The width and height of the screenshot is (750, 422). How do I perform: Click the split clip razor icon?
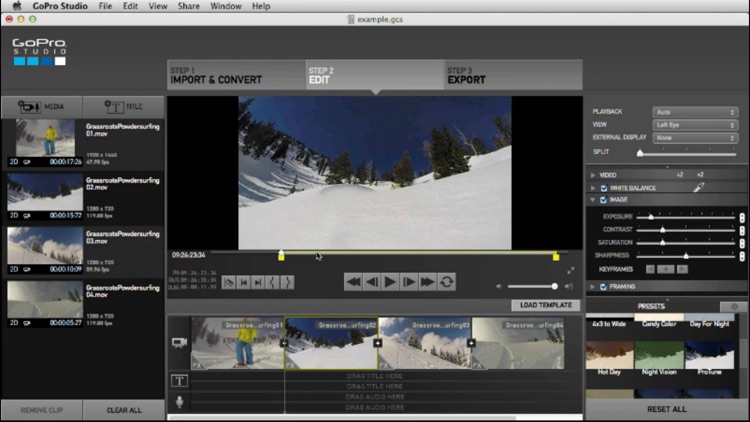coord(229,282)
